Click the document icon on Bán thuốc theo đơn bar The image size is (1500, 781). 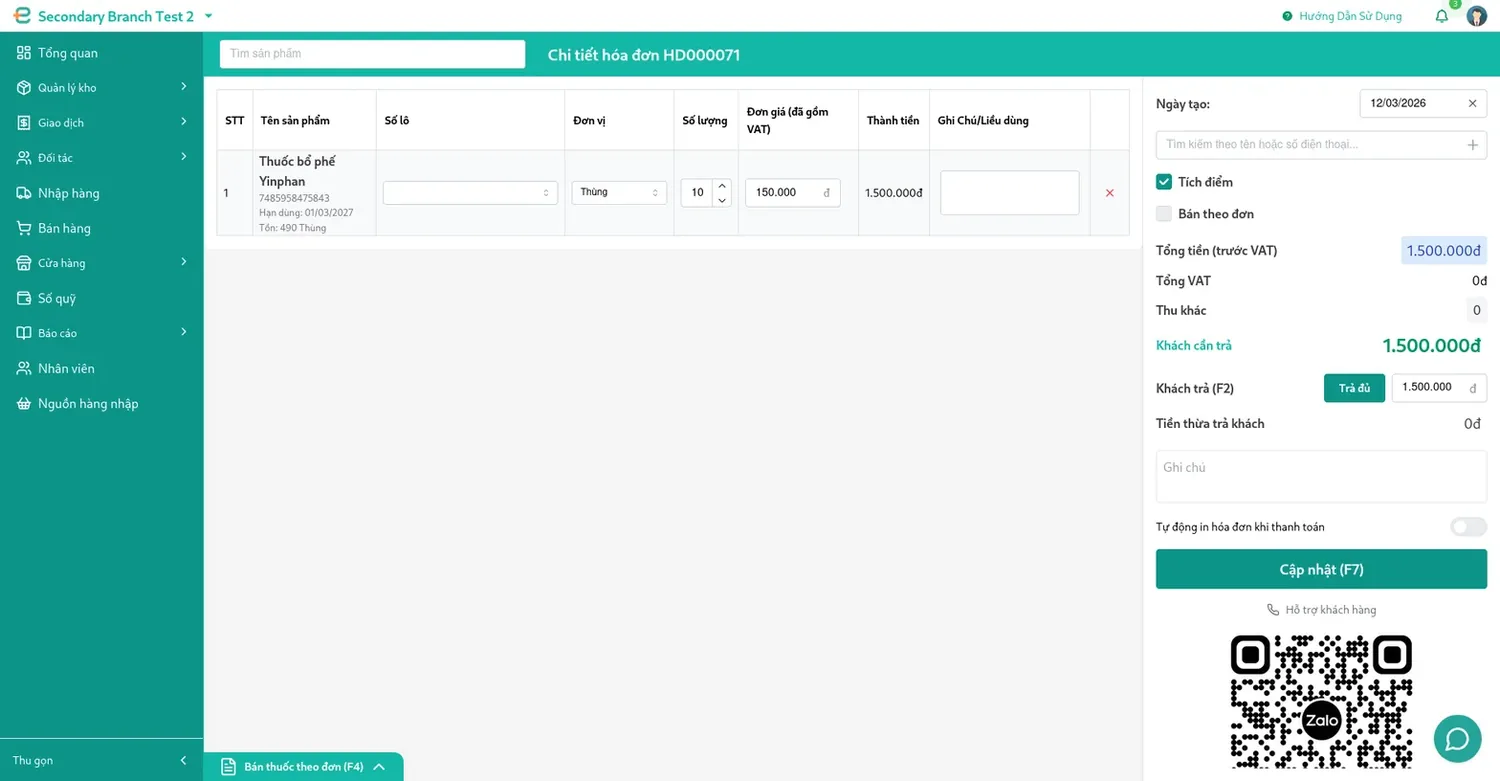[x=228, y=767]
